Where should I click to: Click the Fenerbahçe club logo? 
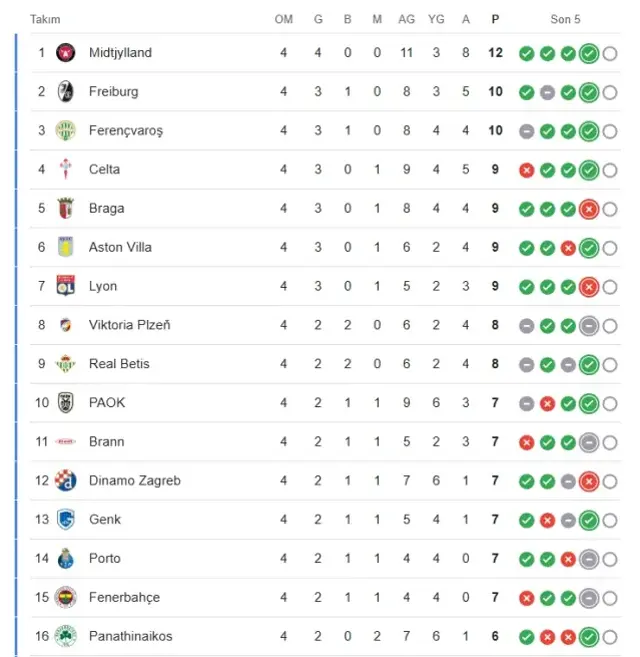tap(66, 597)
